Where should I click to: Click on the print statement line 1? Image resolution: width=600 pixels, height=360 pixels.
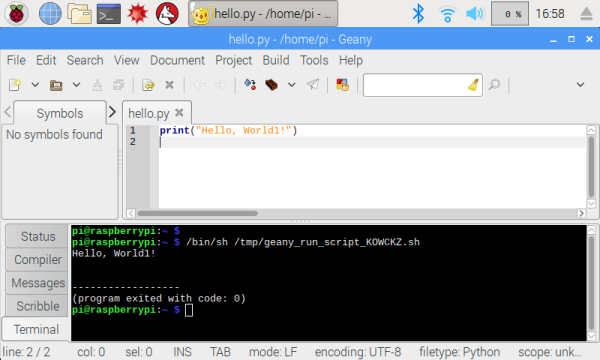pos(228,130)
